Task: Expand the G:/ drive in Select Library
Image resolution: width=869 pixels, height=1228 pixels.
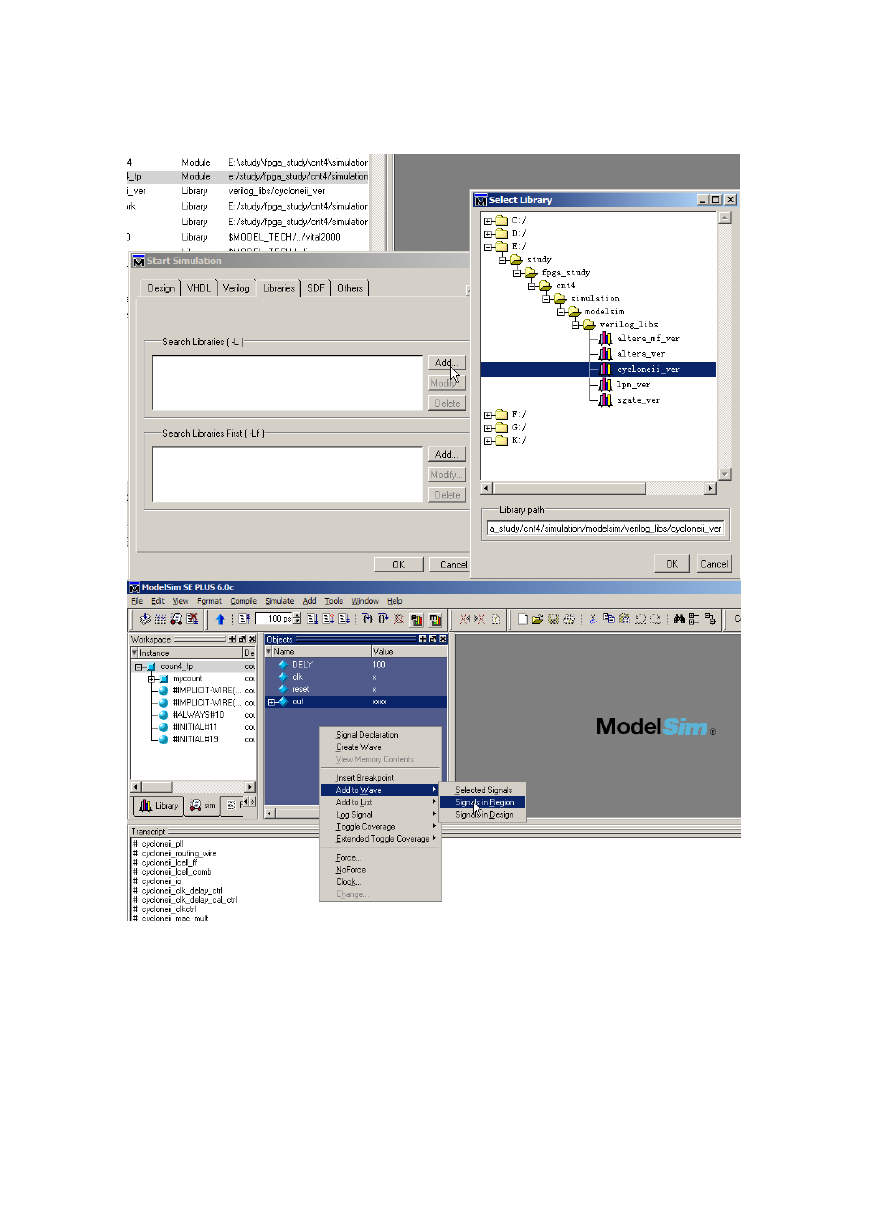Action: [488, 427]
